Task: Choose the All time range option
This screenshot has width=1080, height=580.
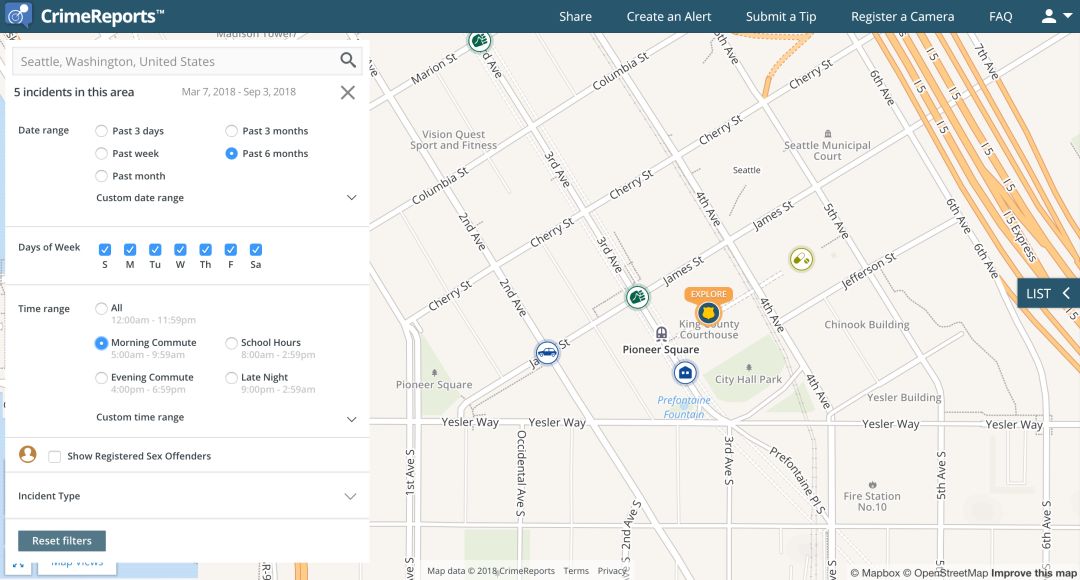Action: tap(101, 308)
